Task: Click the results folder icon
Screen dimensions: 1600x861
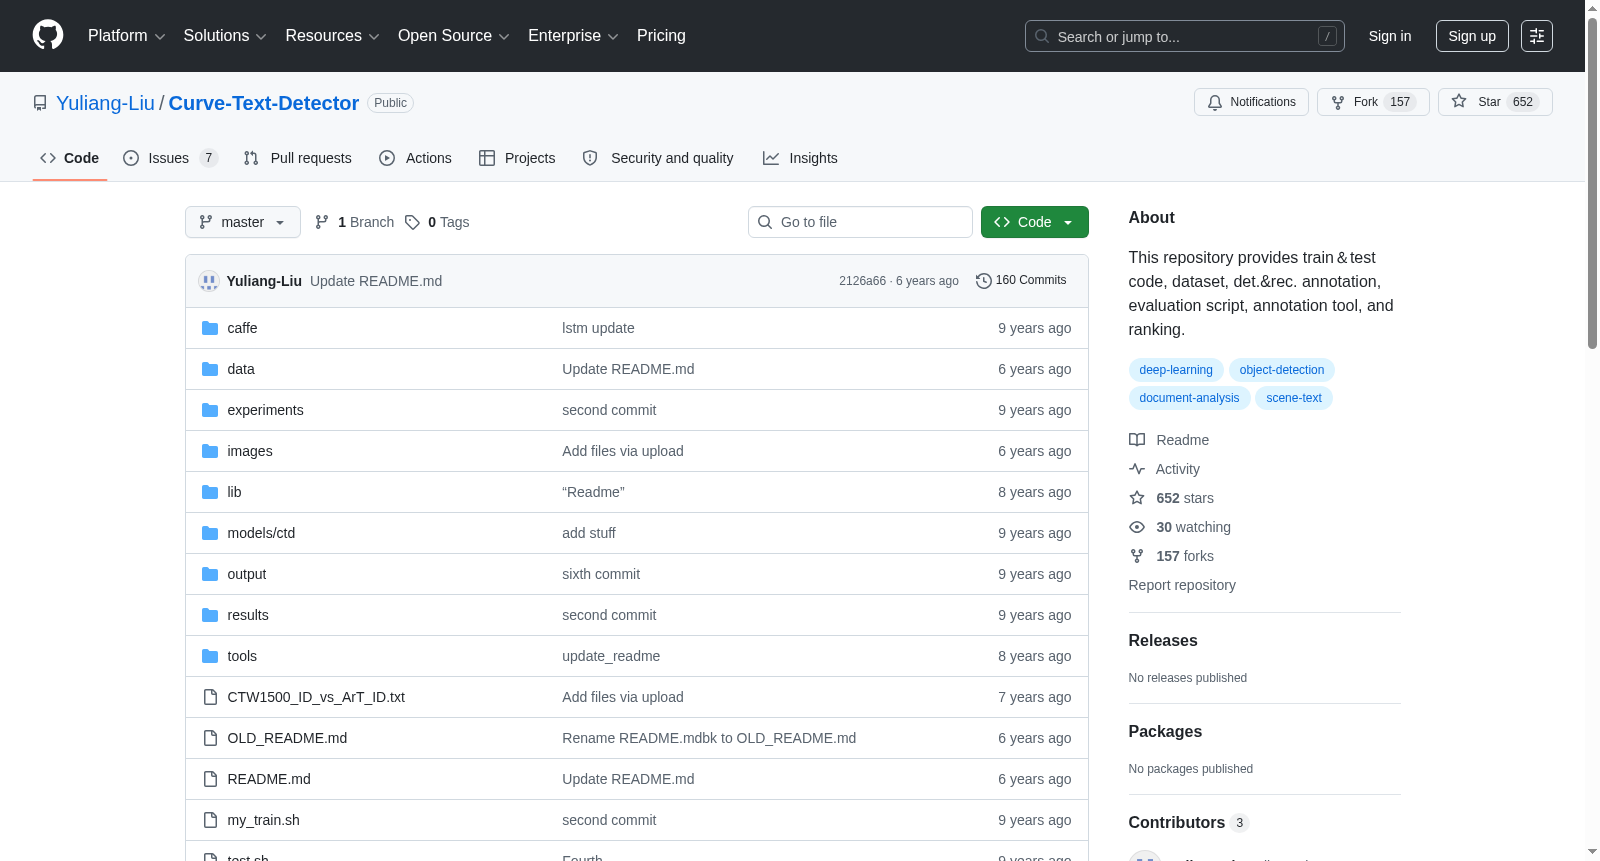Action: click(x=210, y=615)
